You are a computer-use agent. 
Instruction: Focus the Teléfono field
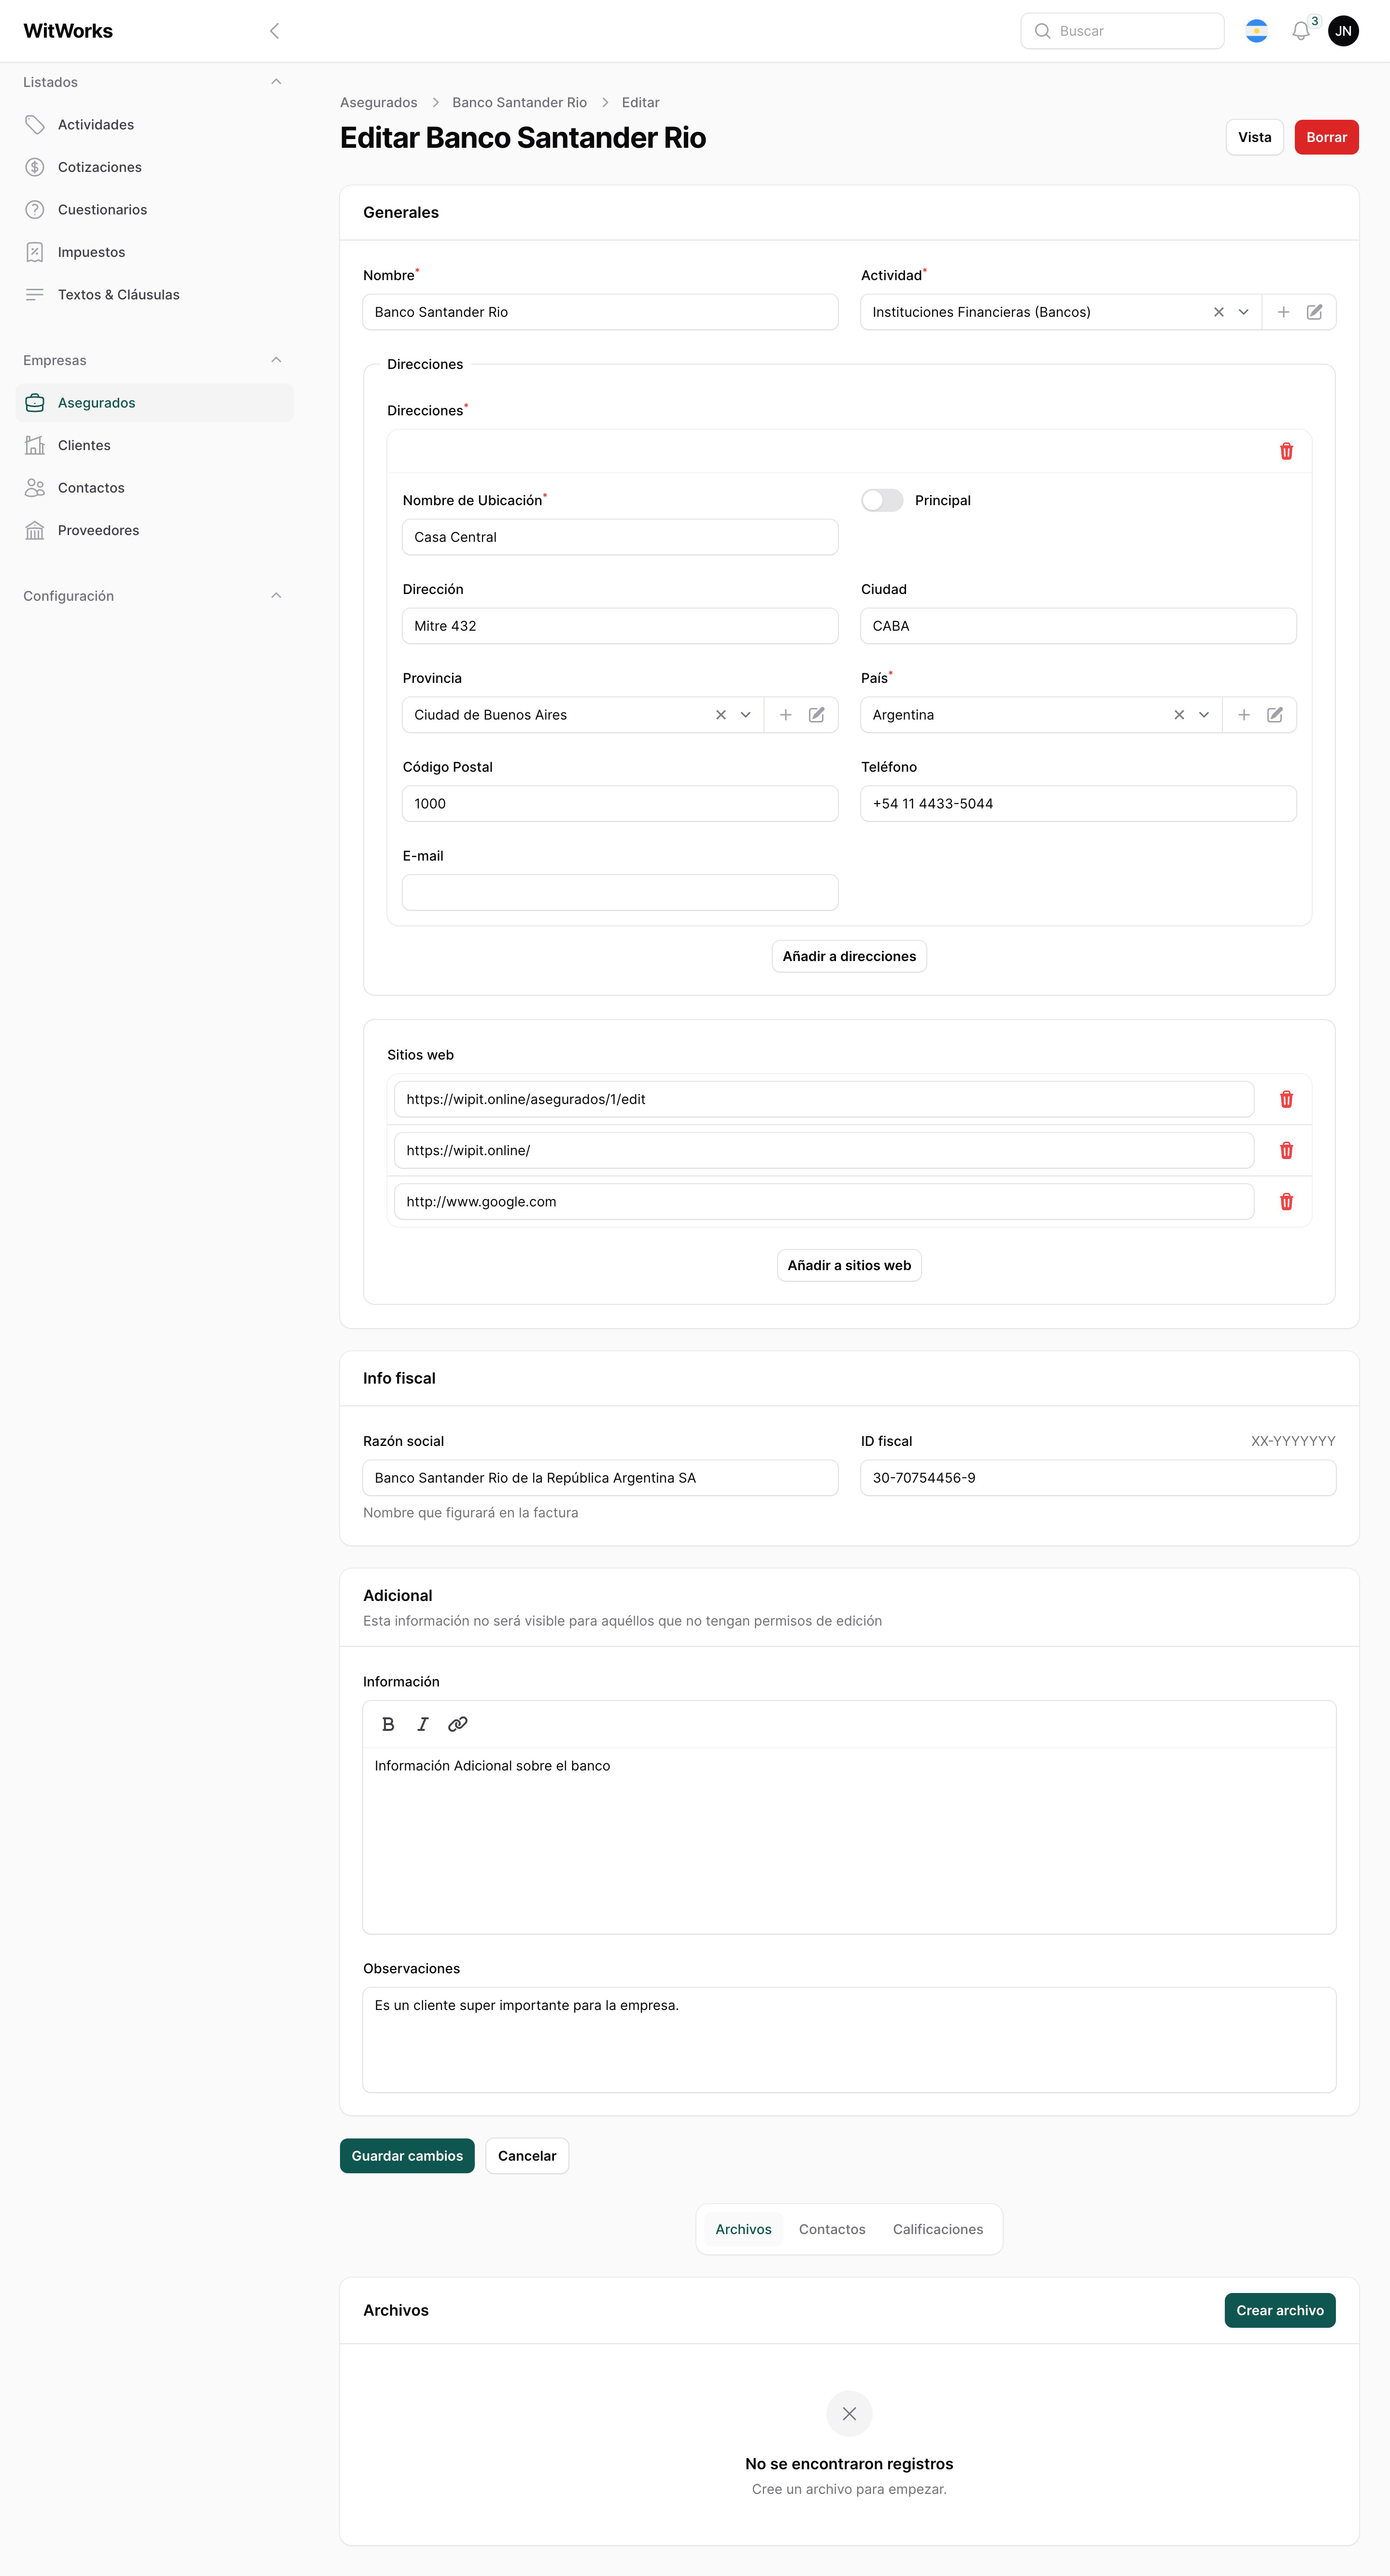click(1078, 804)
